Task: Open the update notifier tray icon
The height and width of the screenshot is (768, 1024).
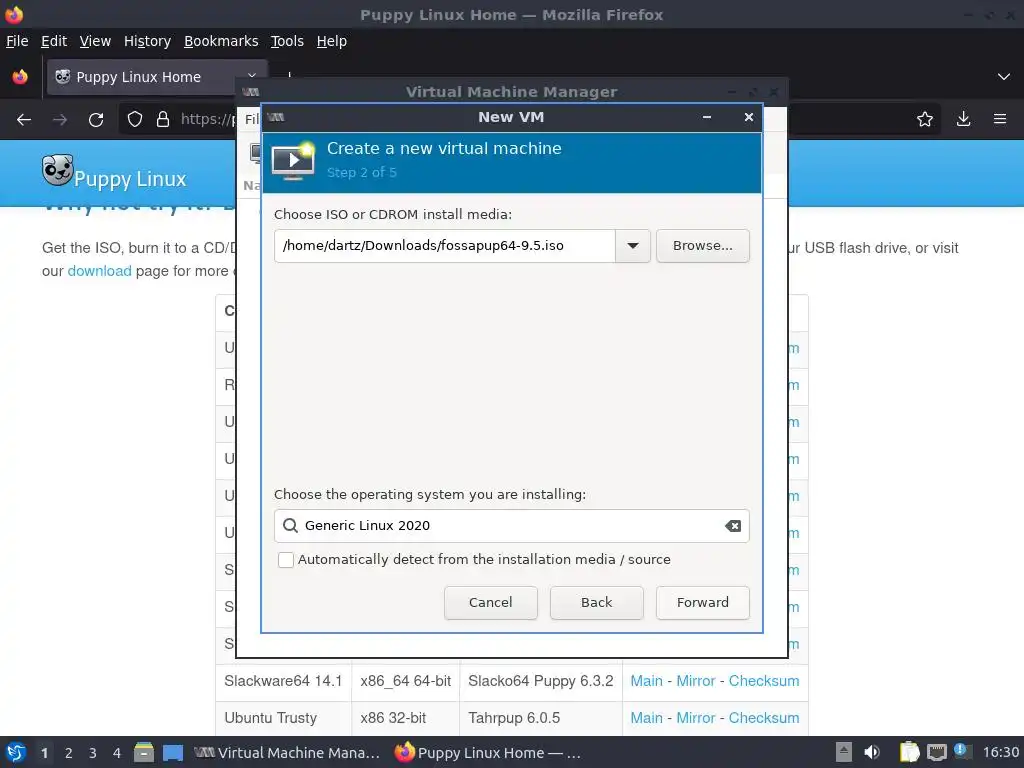Action: click(962, 752)
